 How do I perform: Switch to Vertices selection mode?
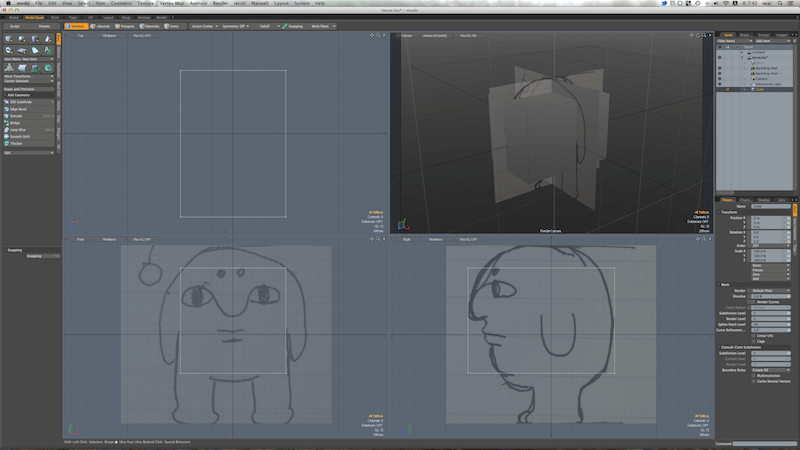76,26
